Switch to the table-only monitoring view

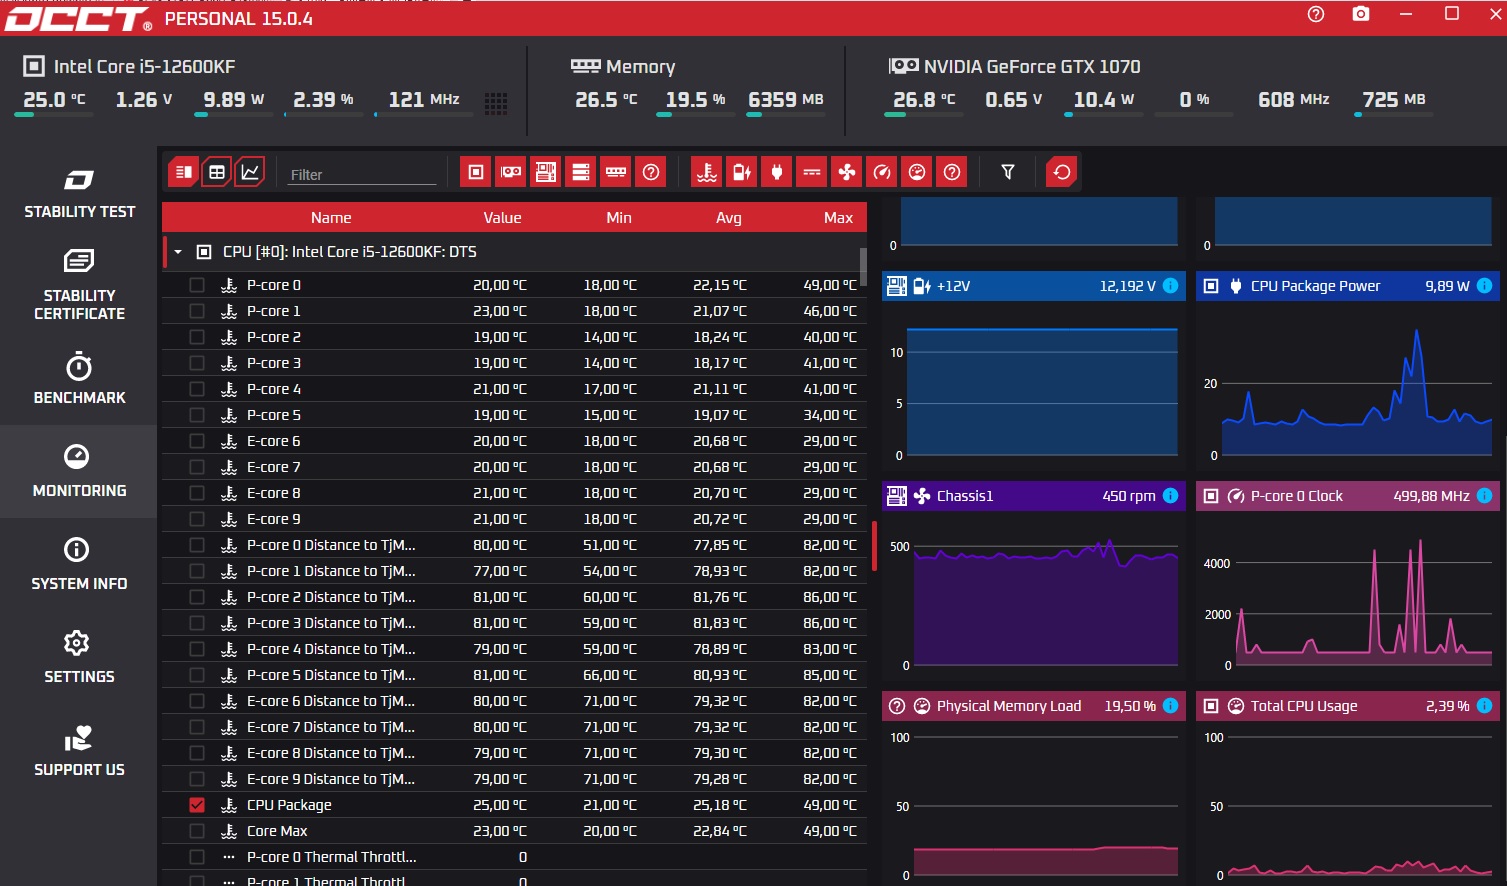tap(217, 172)
